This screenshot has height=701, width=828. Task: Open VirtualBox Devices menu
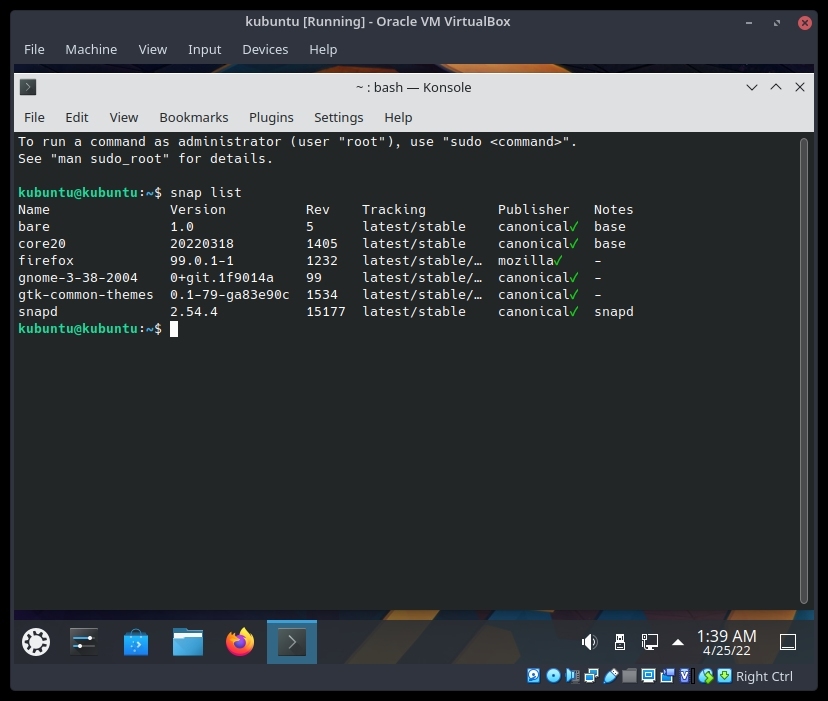click(265, 49)
